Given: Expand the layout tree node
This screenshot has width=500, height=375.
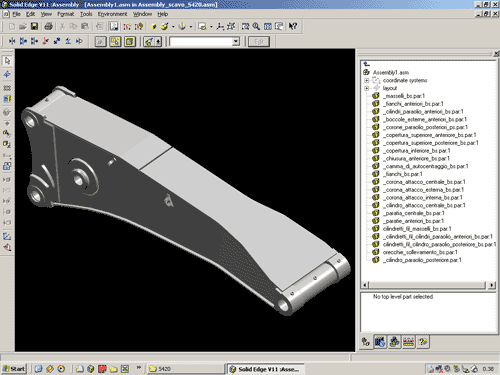Looking at the screenshot, I should click(x=366, y=88).
